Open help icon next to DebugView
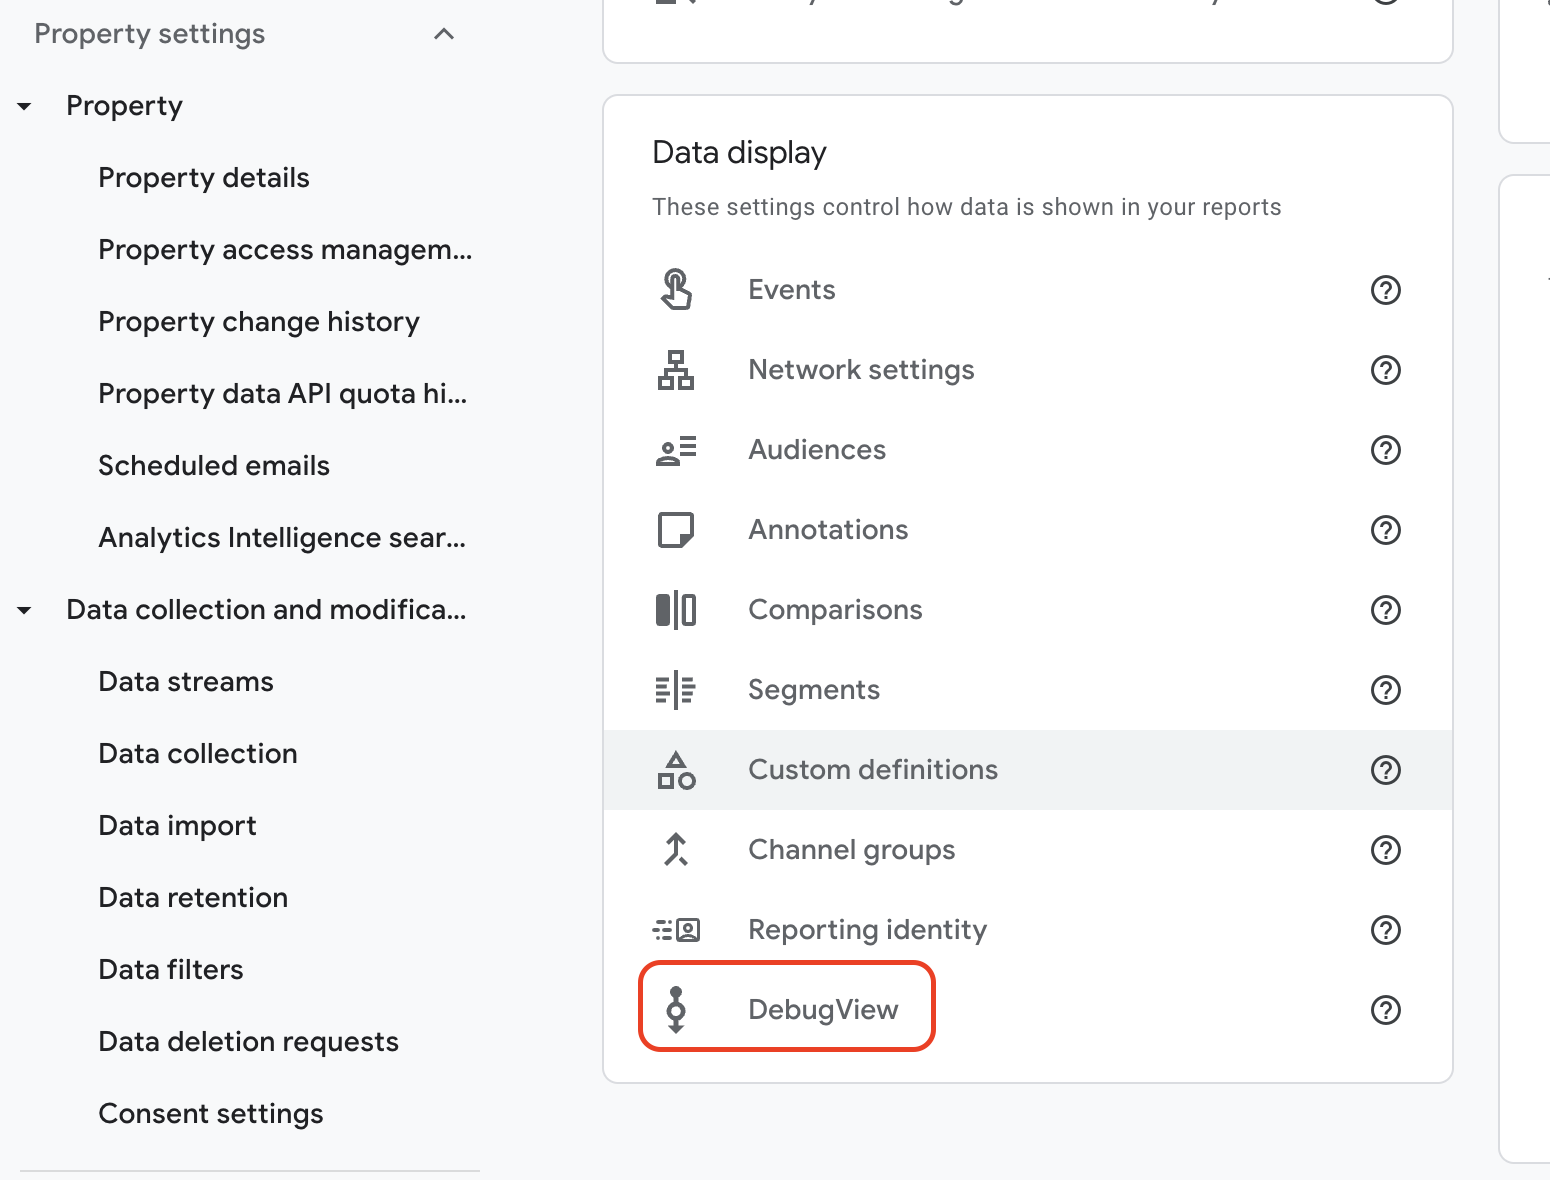1550x1180 pixels. tap(1385, 1010)
